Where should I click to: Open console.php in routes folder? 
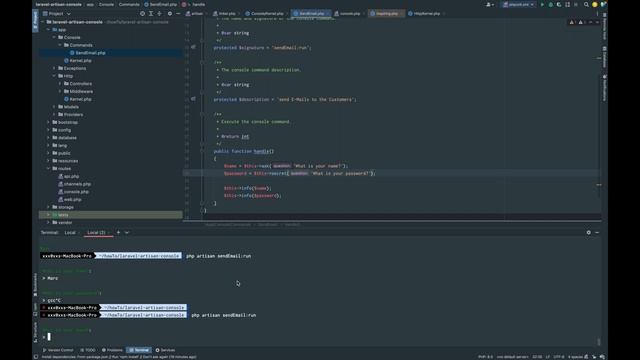pyautogui.click(x=76, y=192)
